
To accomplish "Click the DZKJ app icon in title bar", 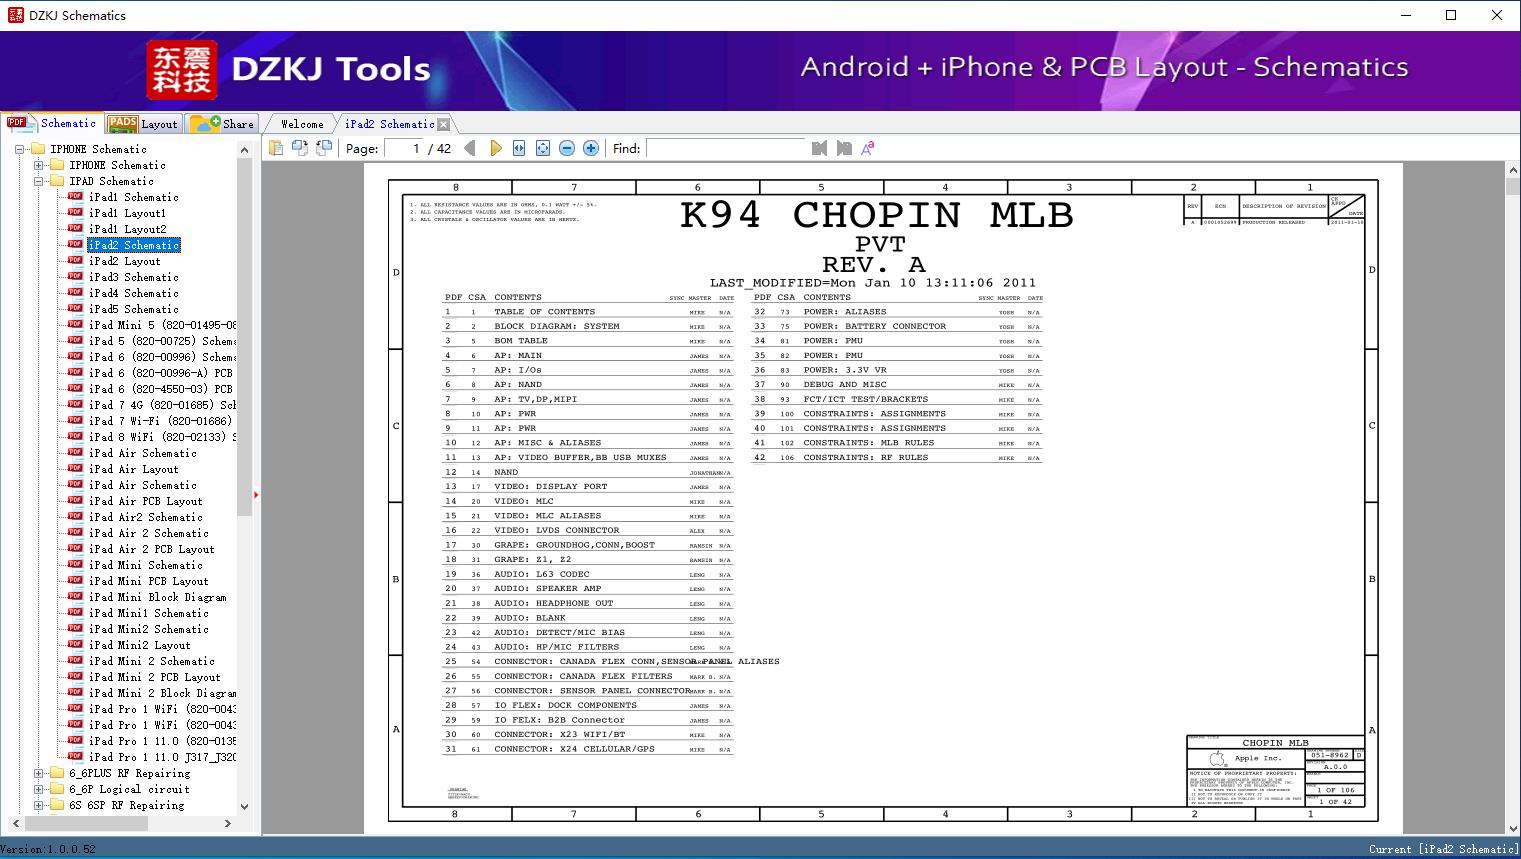I will point(15,15).
